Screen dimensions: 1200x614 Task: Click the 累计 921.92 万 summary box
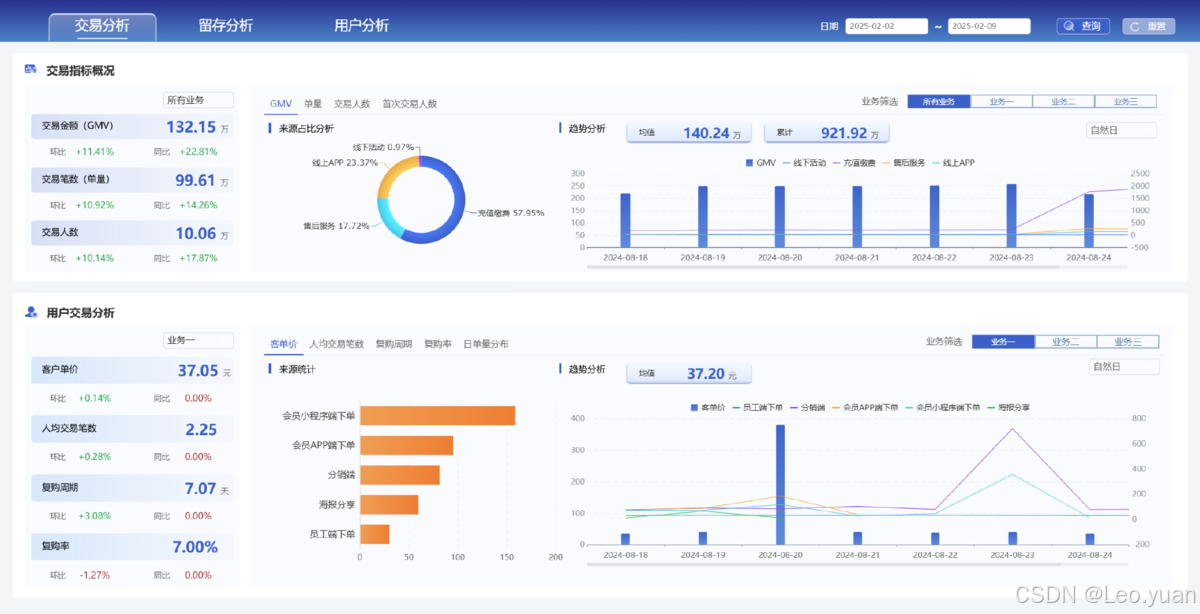pyautogui.click(x=826, y=133)
